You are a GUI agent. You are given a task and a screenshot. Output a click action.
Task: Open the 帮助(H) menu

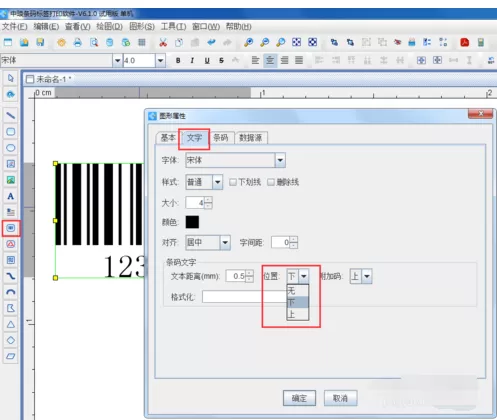click(239, 26)
